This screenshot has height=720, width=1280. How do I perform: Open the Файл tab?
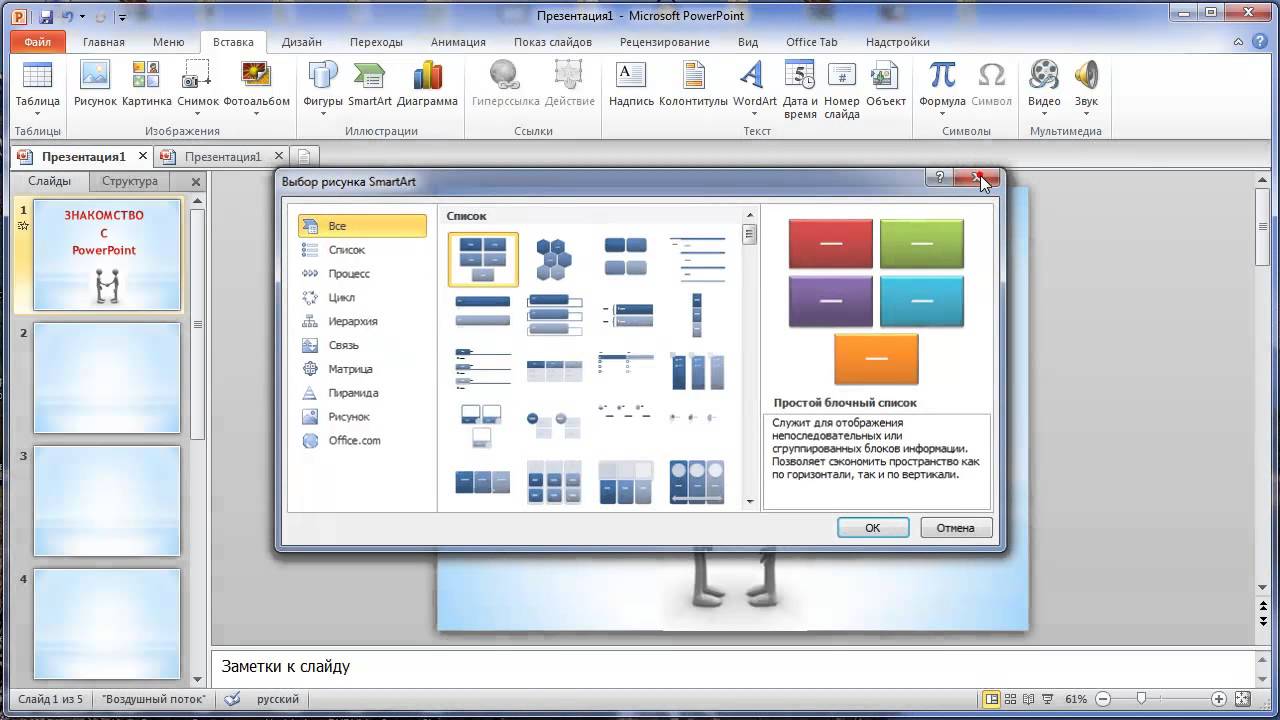[38, 42]
